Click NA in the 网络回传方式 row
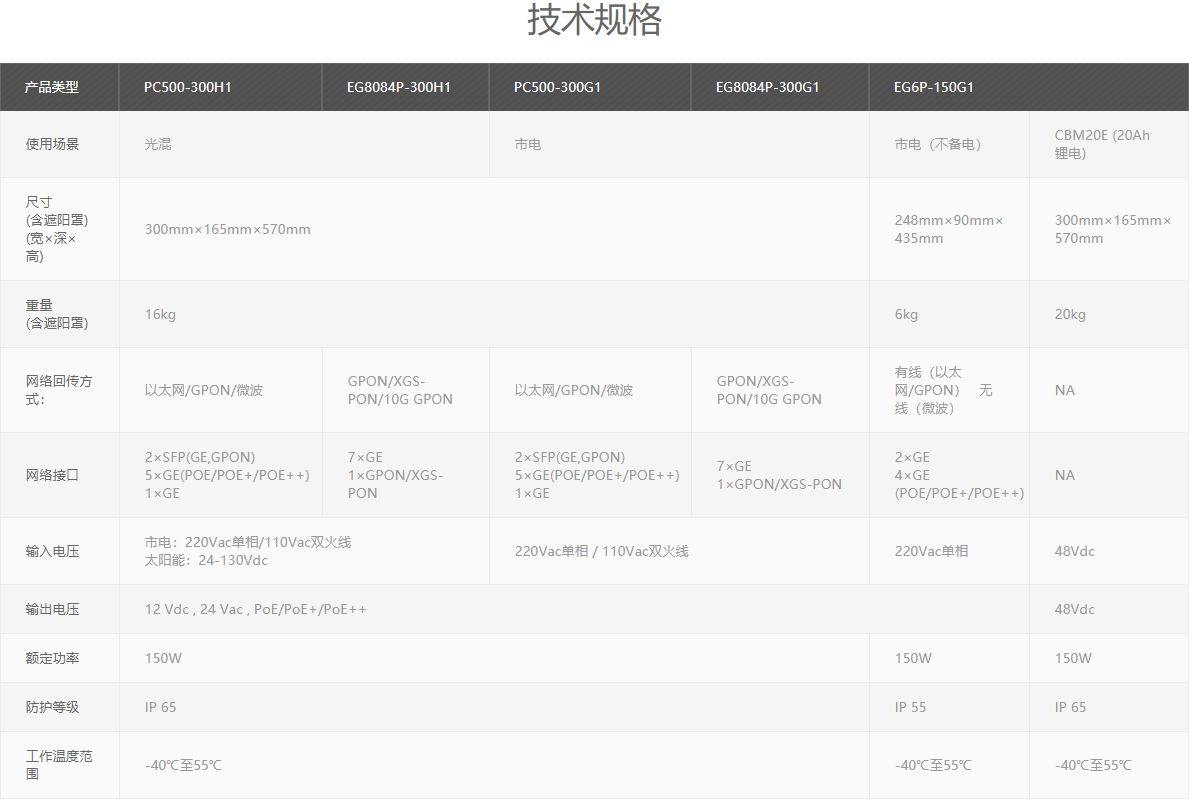 click(1109, 390)
